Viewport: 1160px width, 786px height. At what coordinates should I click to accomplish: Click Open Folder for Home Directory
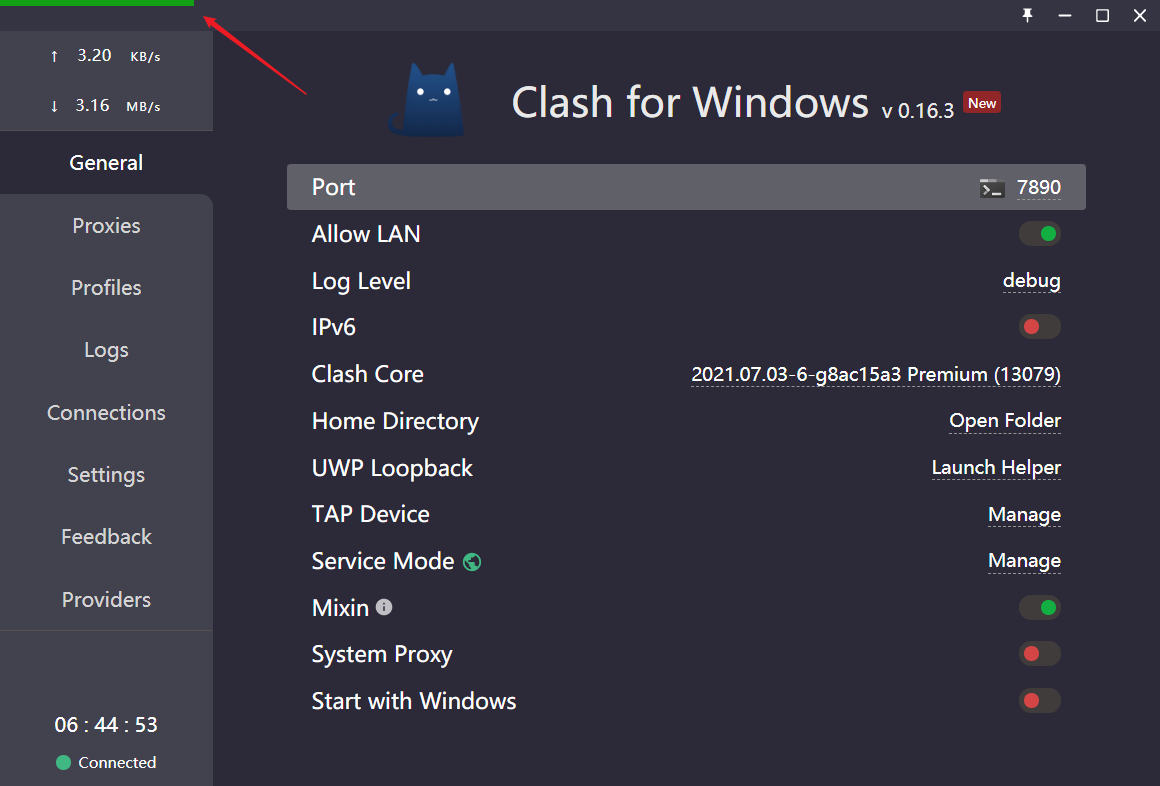pos(1005,420)
